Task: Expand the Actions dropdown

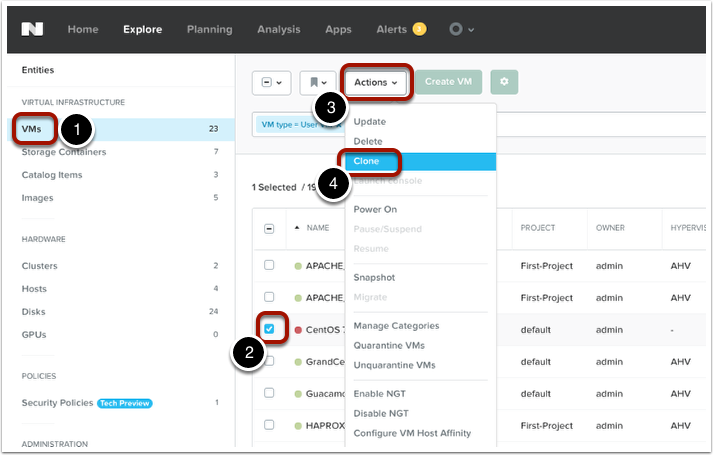Action: [x=376, y=82]
